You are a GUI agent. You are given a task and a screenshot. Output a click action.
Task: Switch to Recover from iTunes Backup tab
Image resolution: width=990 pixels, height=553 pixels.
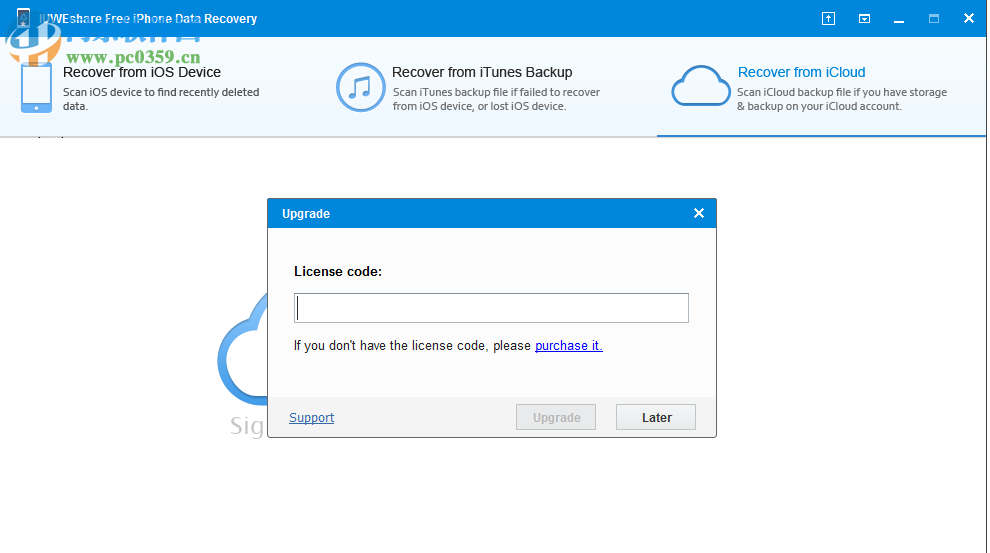click(482, 72)
